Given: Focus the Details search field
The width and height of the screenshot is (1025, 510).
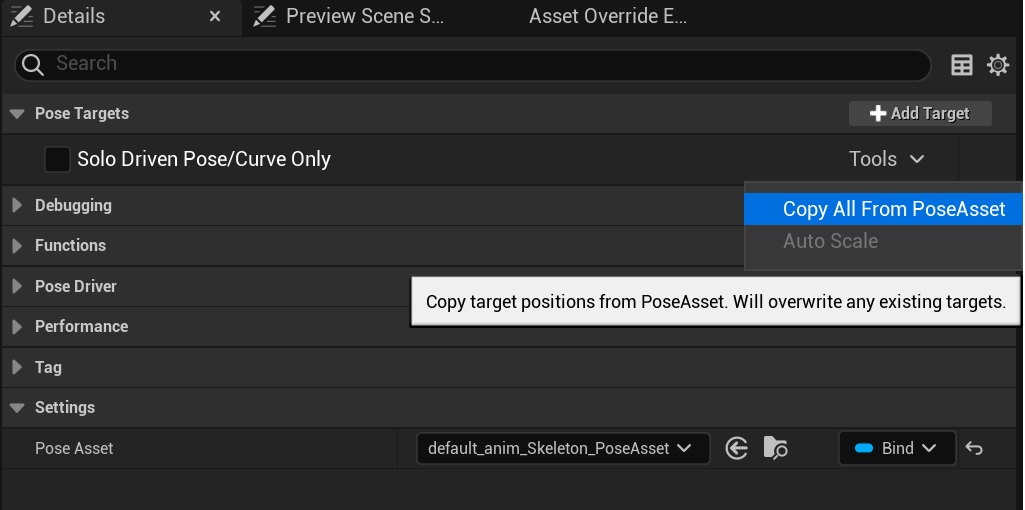Looking at the screenshot, I should pyautogui.click(x=480, y=64).
